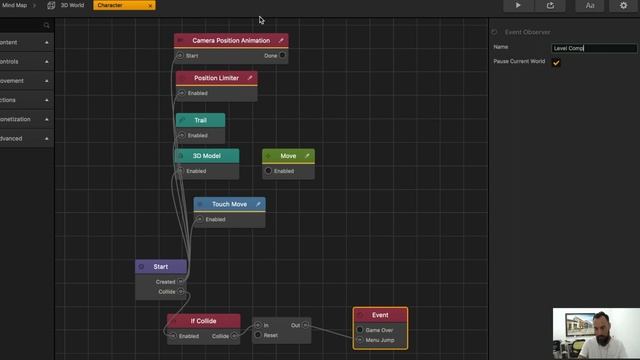The image size is (640, 360).
Task: Edit Camera Position Animation node pencil icon
Action: [281, 40]
